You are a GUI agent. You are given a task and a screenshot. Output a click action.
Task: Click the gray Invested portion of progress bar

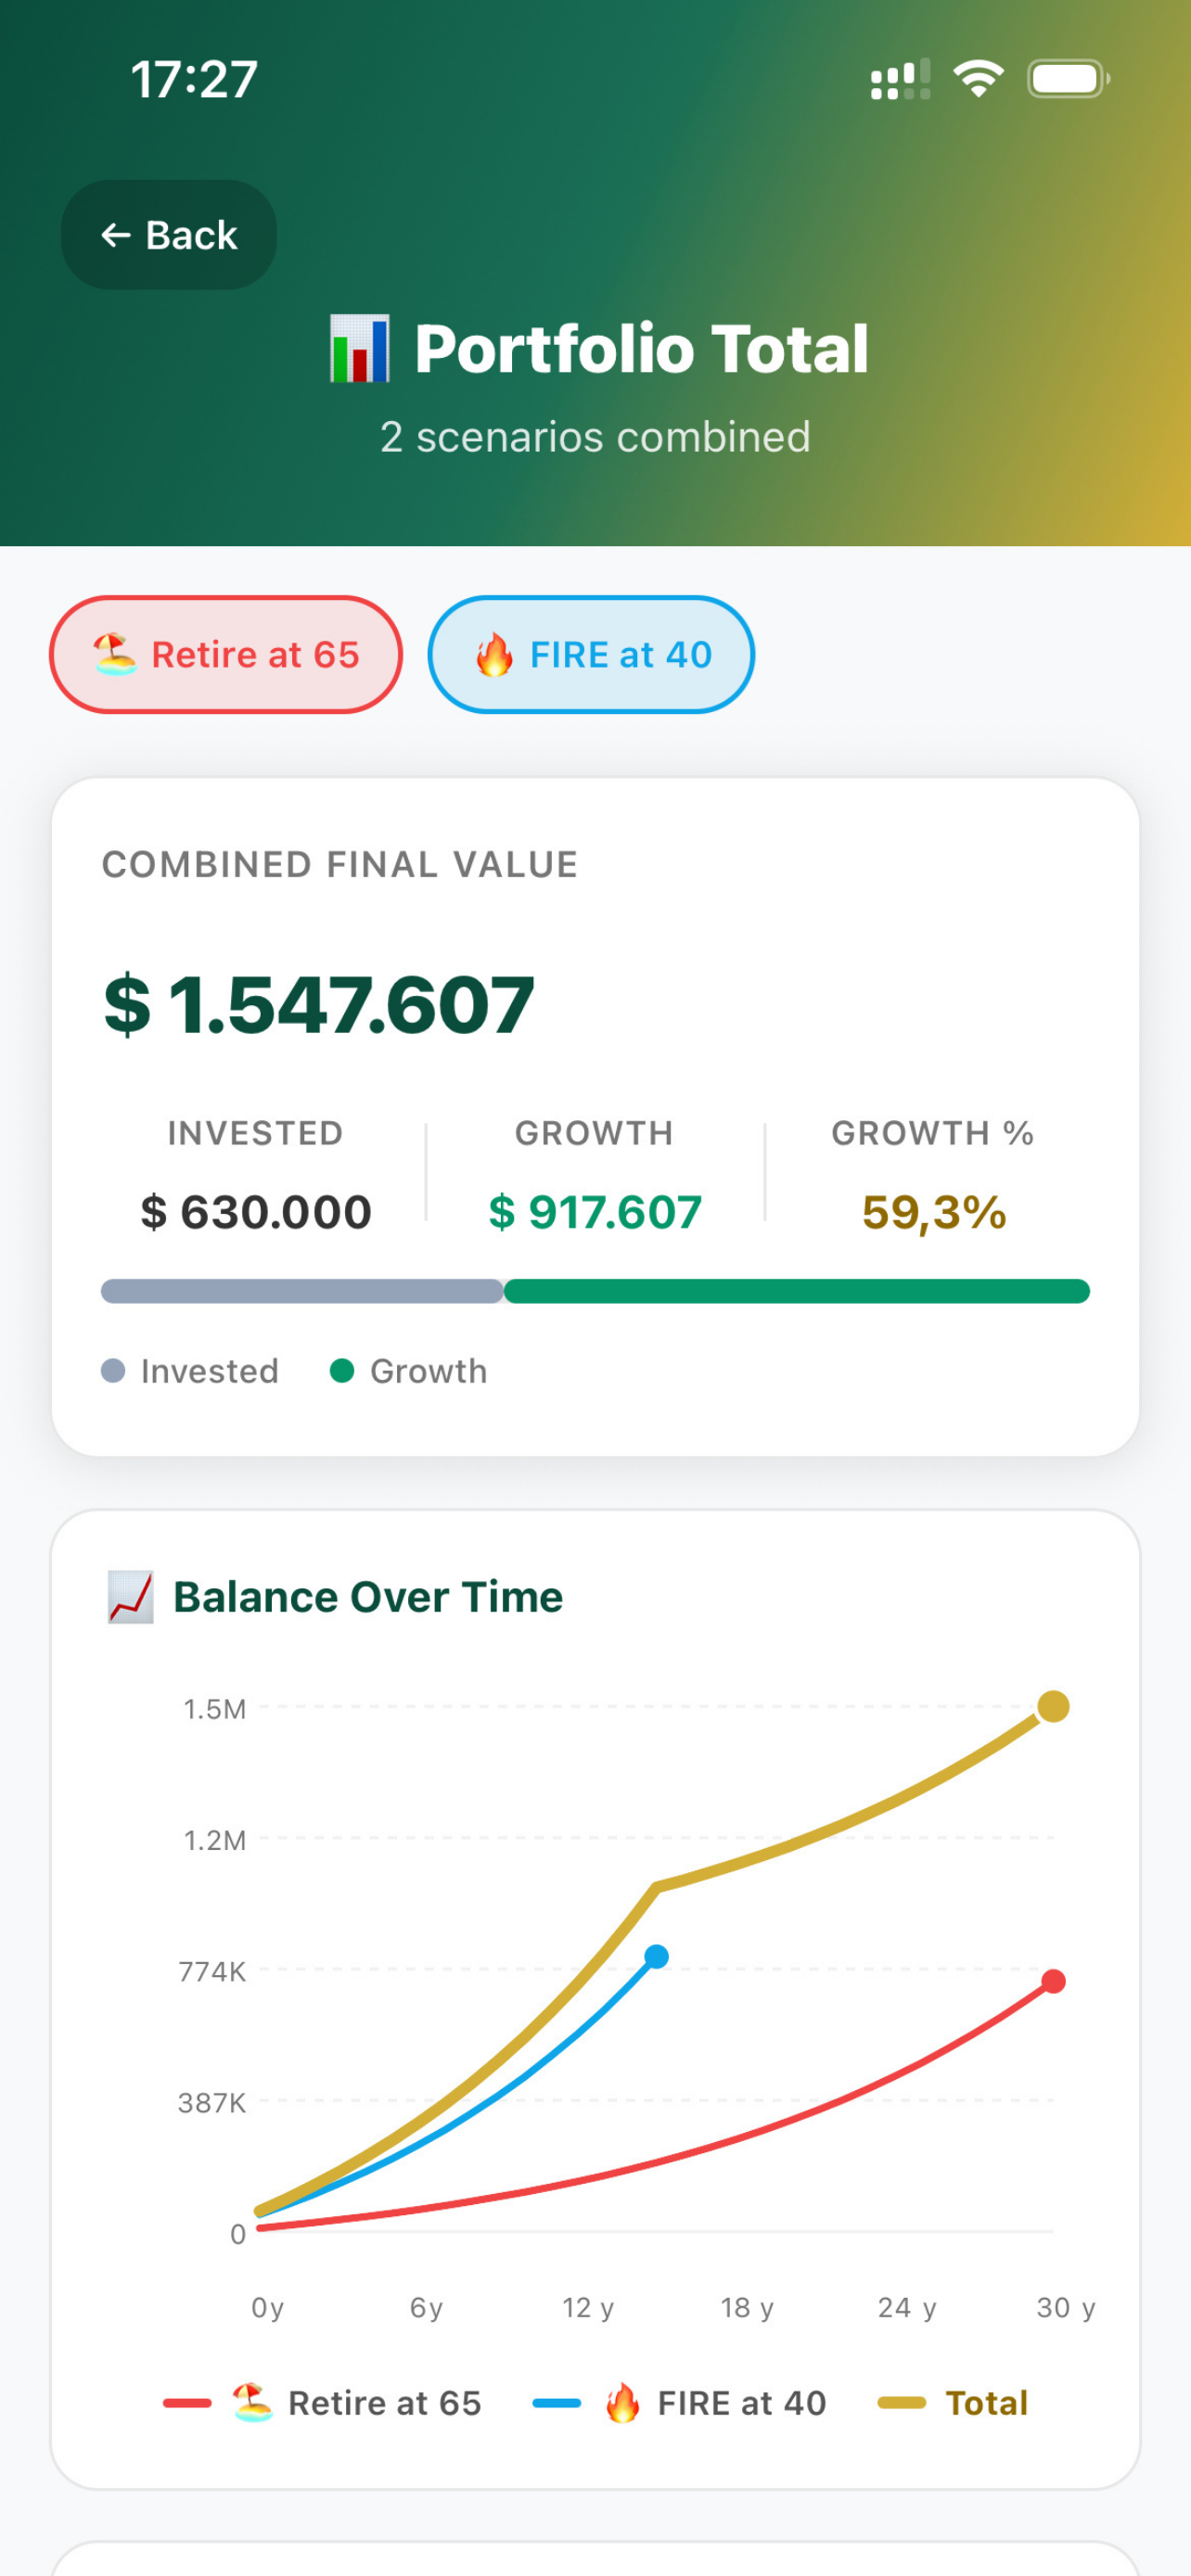[x=302, y=1291]
